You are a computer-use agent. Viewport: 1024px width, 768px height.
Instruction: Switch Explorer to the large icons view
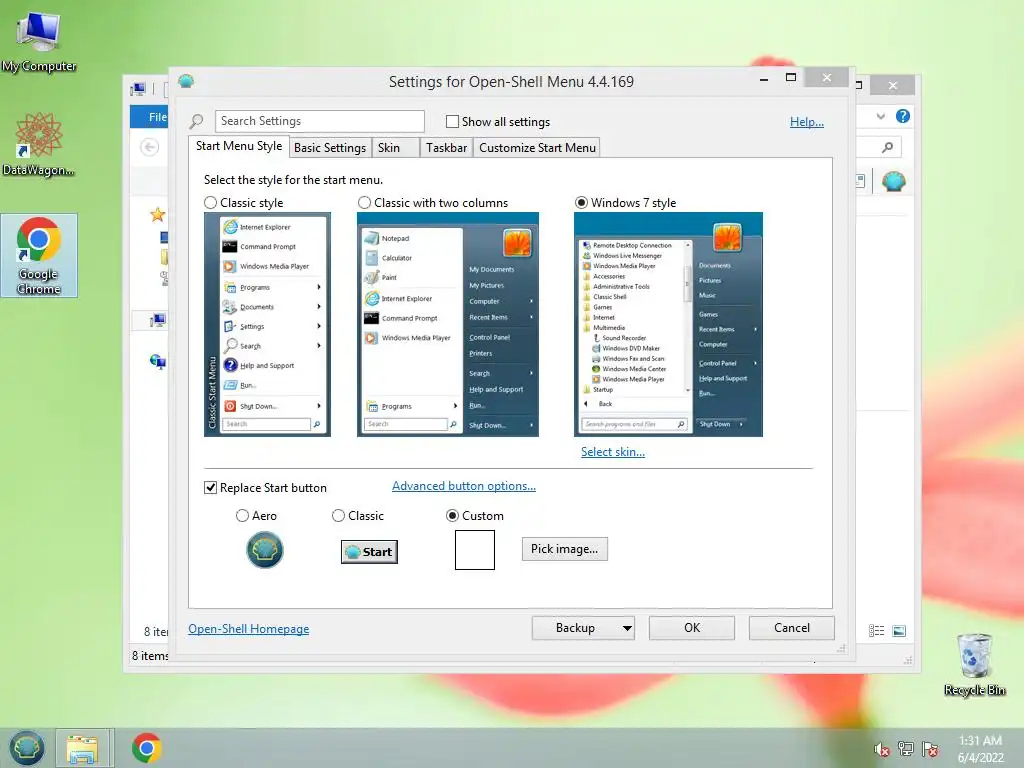(x=899, y=631)
